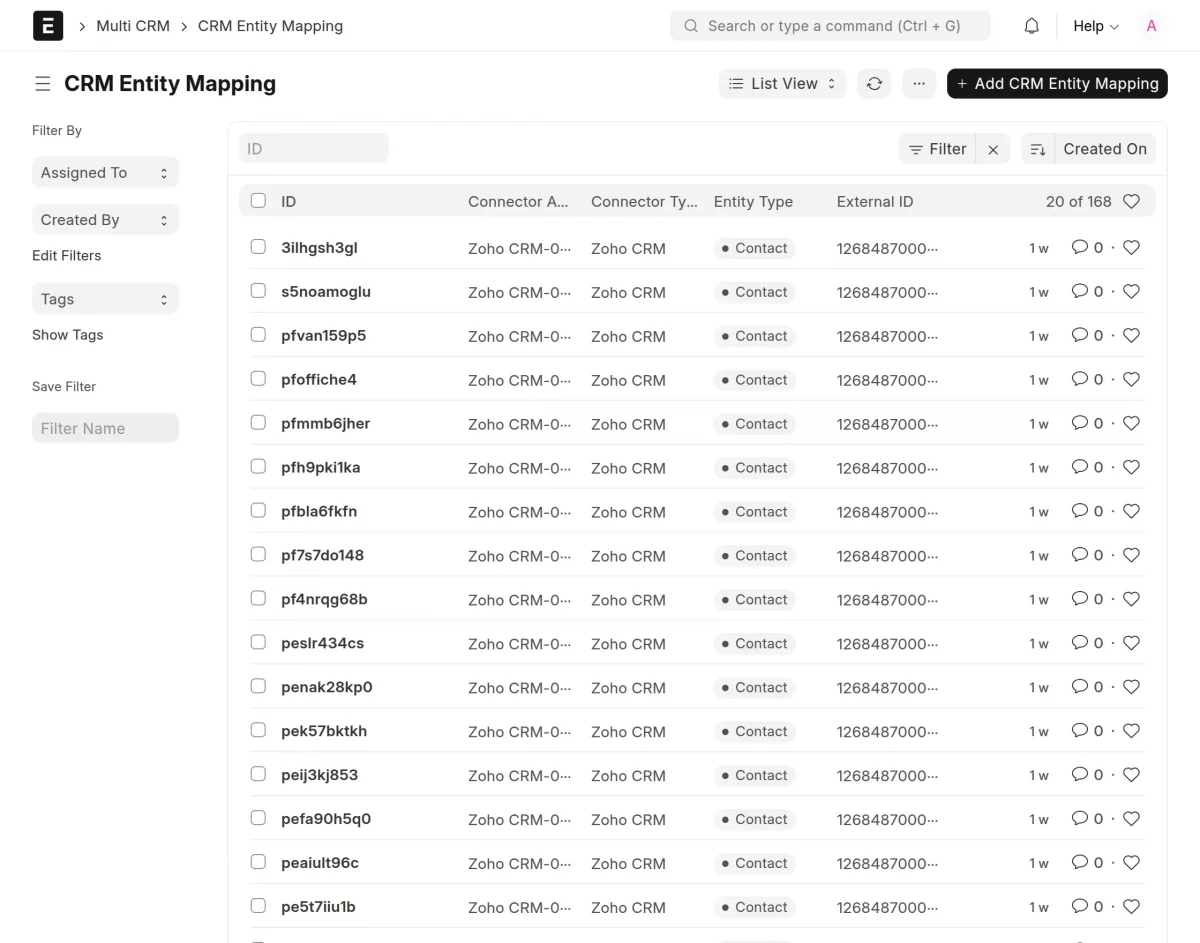1200x943 pixels.
Task: Click the External ID column header
Action: 875,202
